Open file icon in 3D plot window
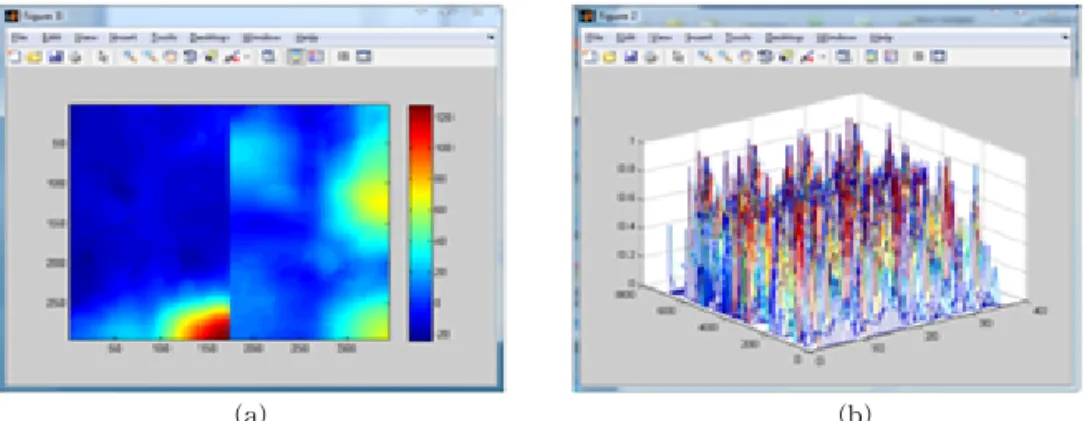This screenshot has width=1085, height=421. (x=610, y=57)
